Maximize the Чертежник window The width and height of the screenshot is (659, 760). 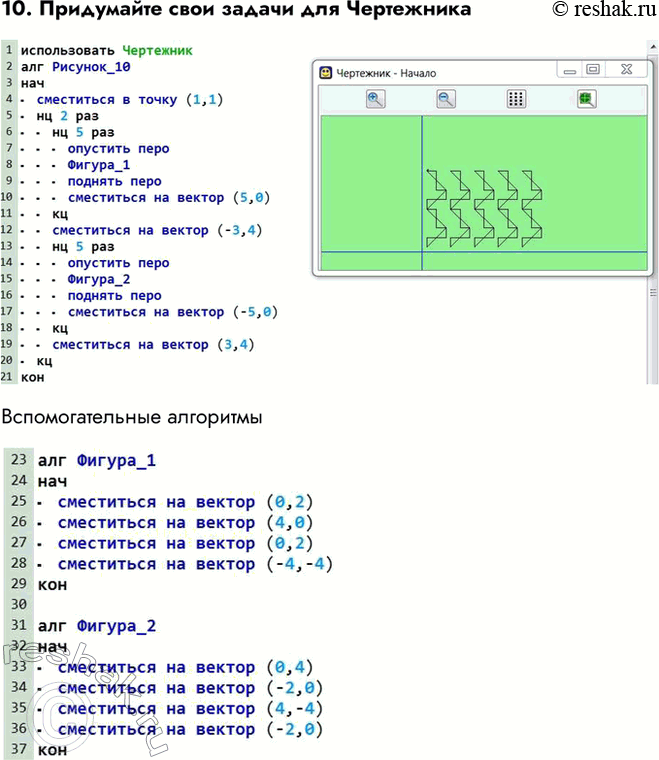point(593,71)
